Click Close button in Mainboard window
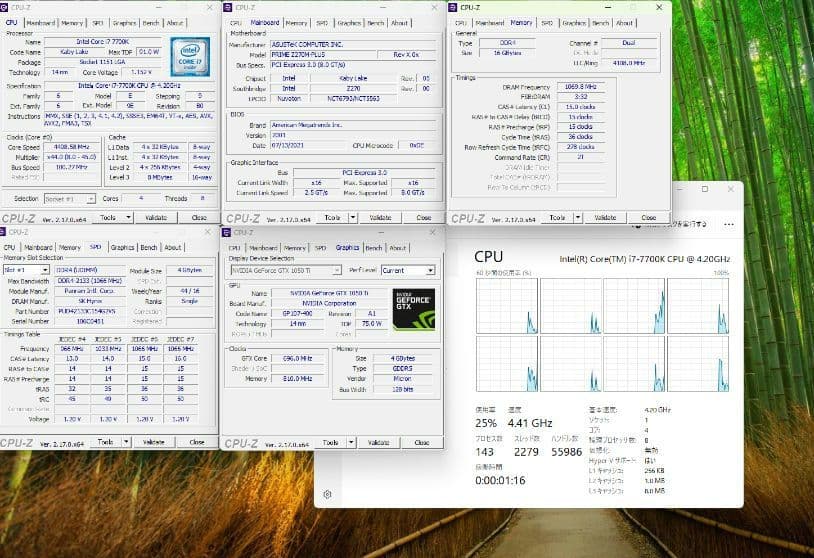 (x=424, y=217)
